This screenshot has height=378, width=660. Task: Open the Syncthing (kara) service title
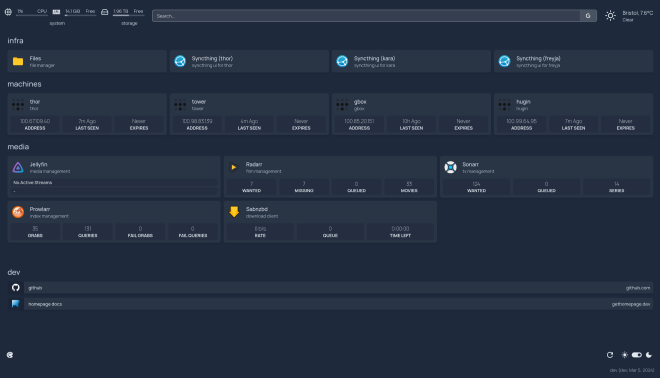[374, 59]
